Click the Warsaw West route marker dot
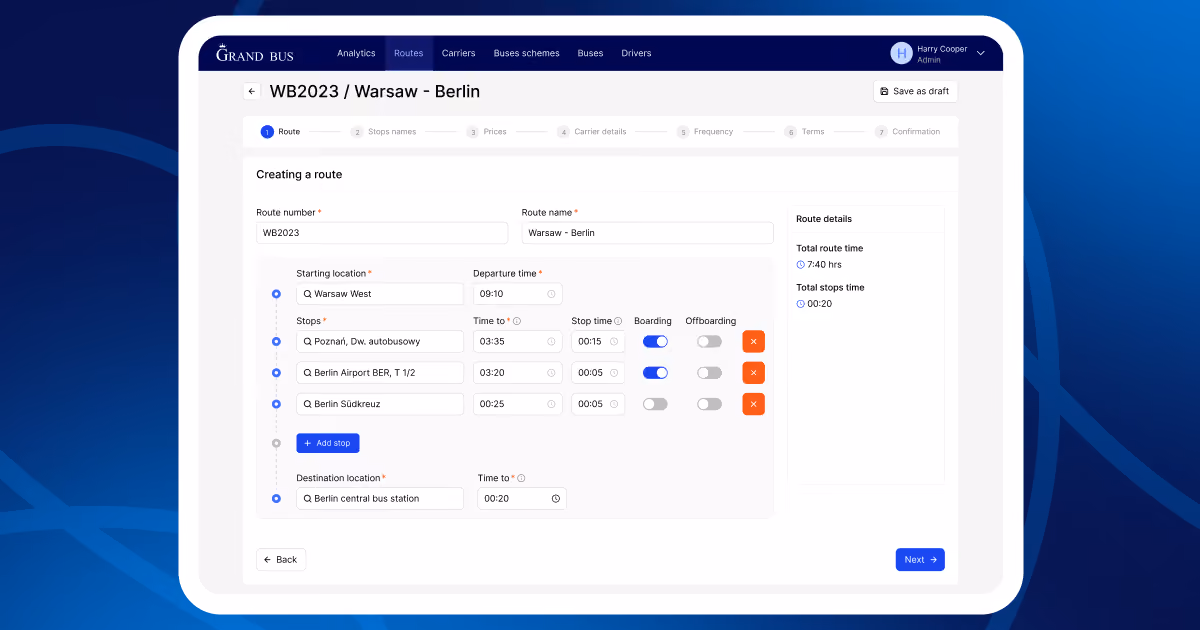This screenshot has height=630, width=1200. [x=276, y=294]
